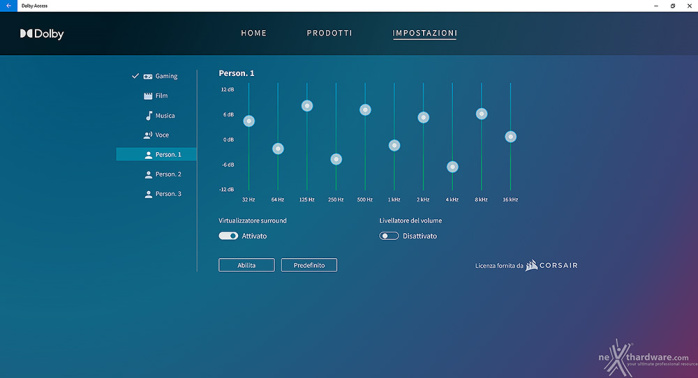Viewport: 698px width, 378px height.
Task: Click the Abilita button
Action: [247, 265]
